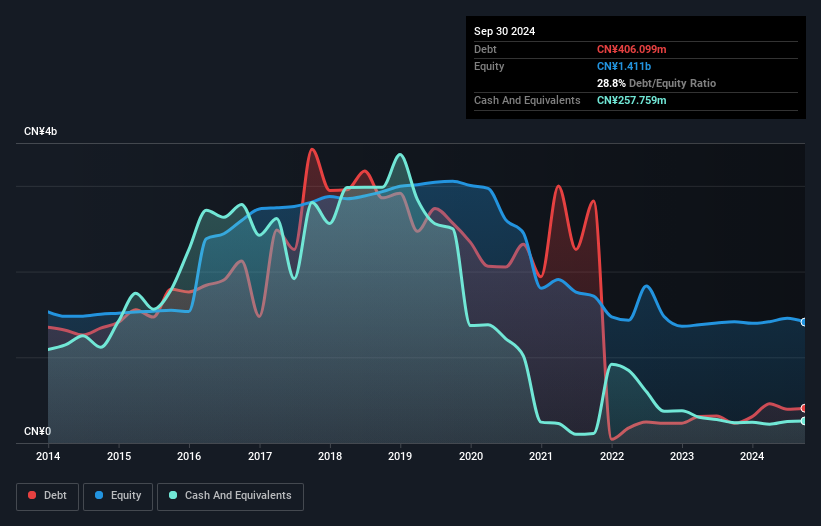Click the CN¥4b y-axis label
The height and width of the screenshot is (526, 821).
coord(40,131)
